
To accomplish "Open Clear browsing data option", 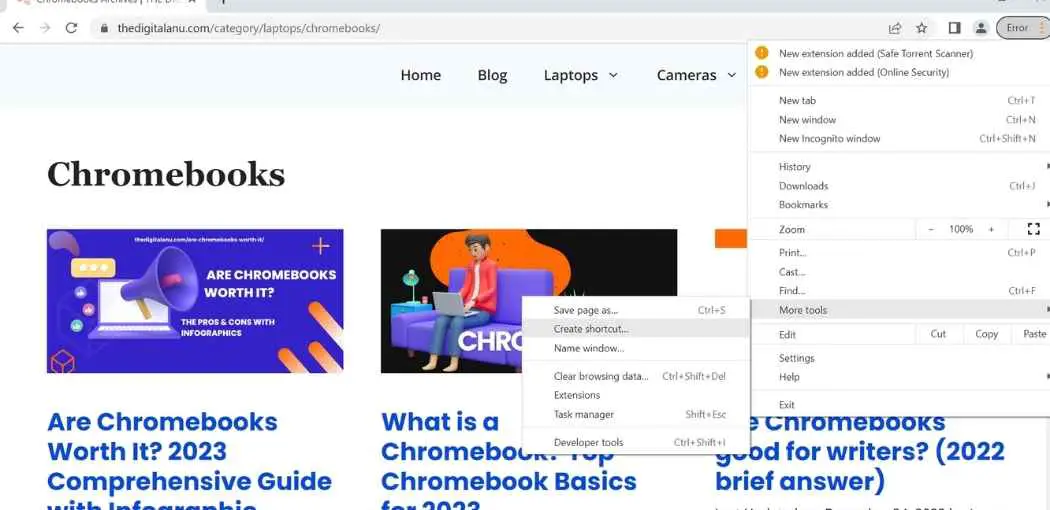I will pos(635,376).
